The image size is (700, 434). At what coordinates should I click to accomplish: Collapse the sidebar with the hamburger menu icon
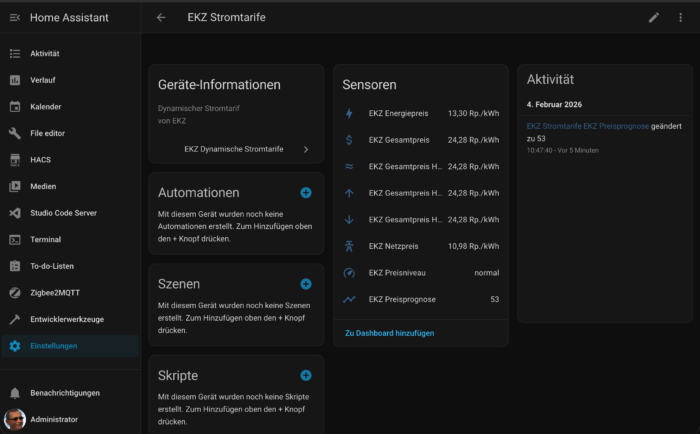click(x=14, y=17)
